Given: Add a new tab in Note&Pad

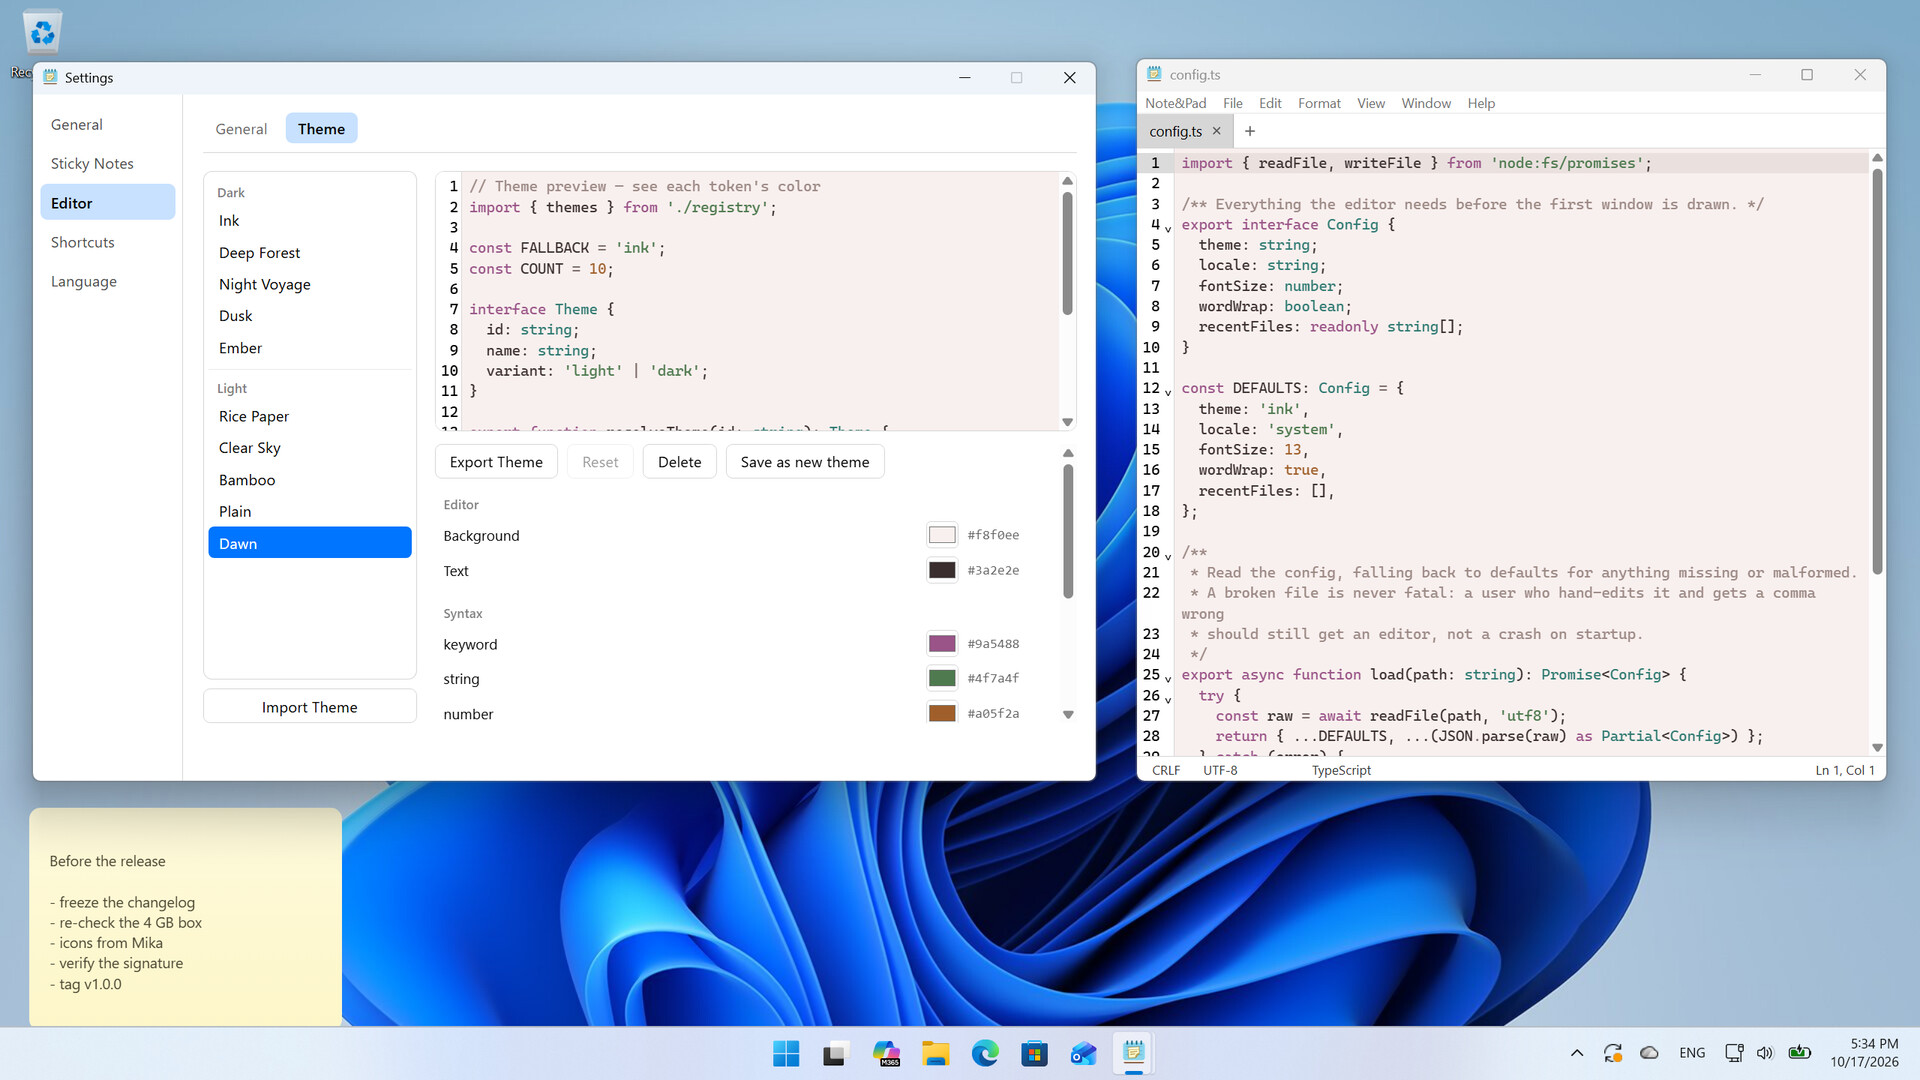Looking at the screenshot, I should tap(1250, 131).
